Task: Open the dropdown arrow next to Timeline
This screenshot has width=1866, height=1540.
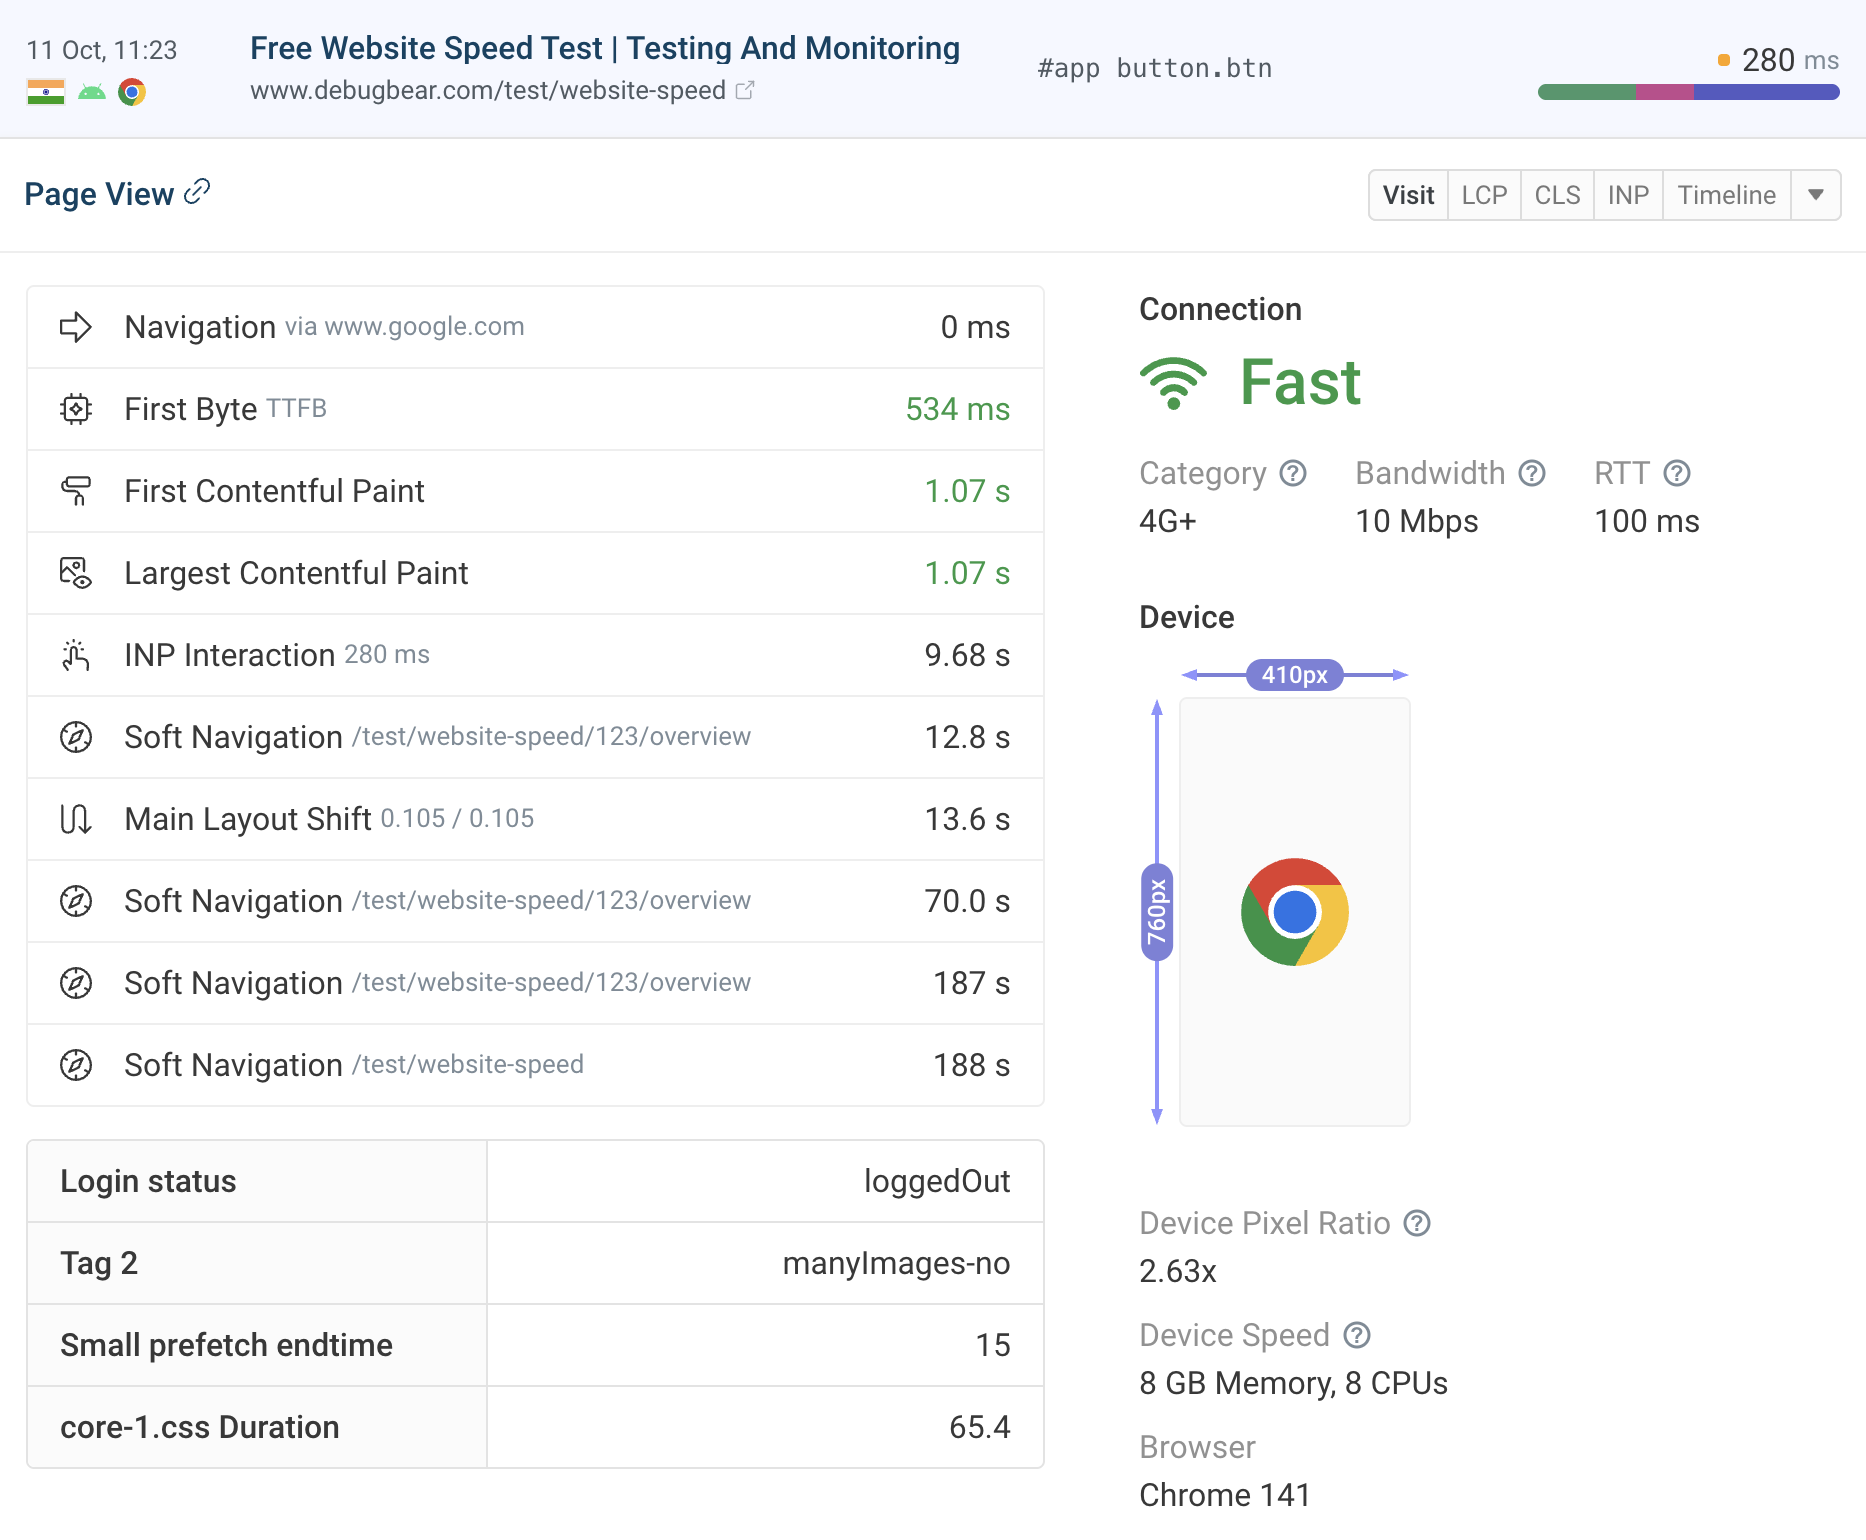Action: (1816, 195)
